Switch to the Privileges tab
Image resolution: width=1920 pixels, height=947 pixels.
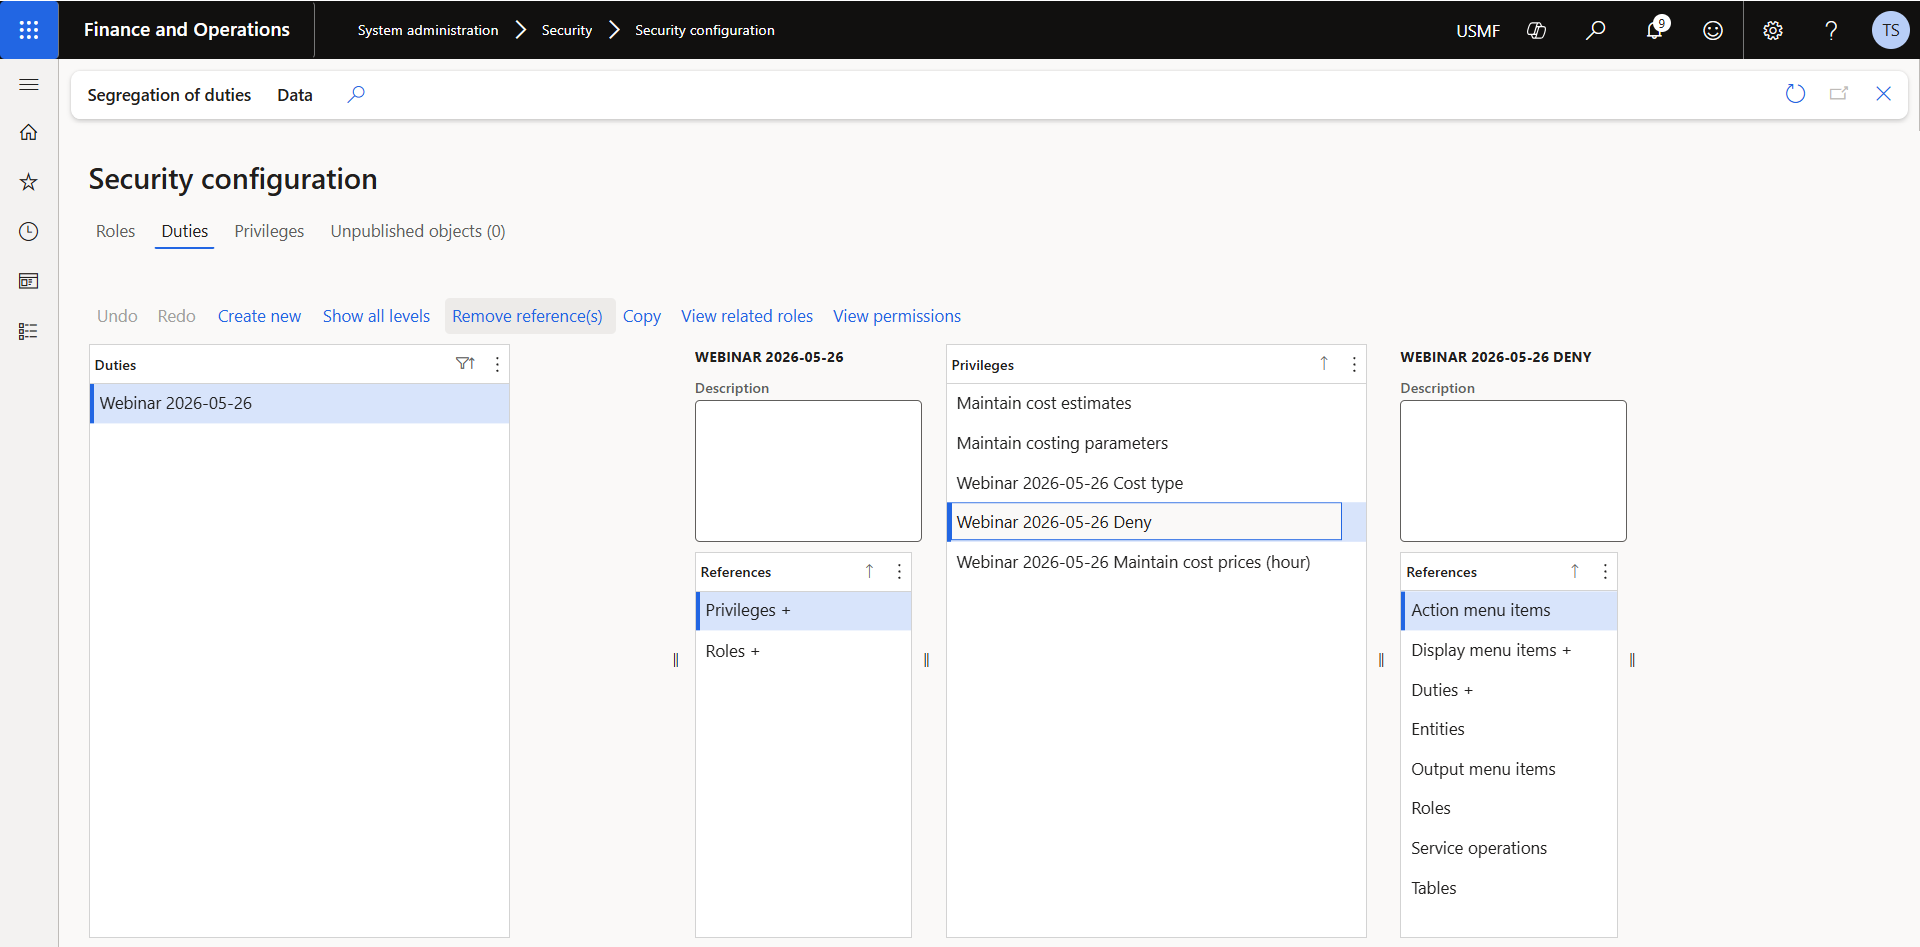pyautogui.click(x=269, y=231)
